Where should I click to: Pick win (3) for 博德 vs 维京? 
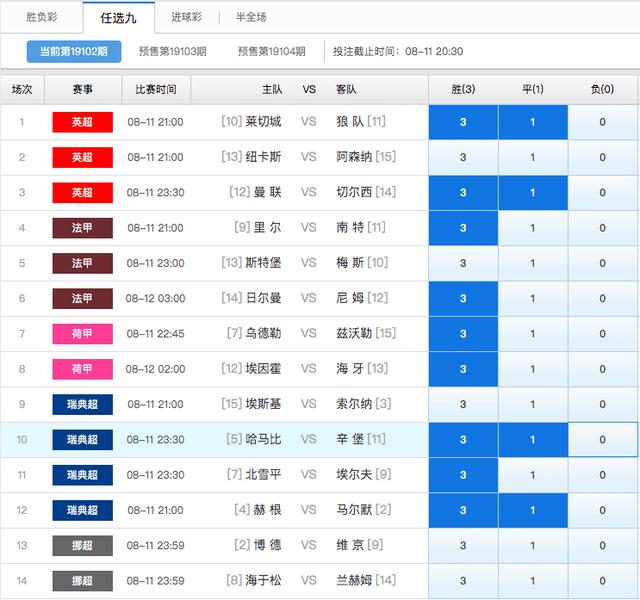pos(463,546)
